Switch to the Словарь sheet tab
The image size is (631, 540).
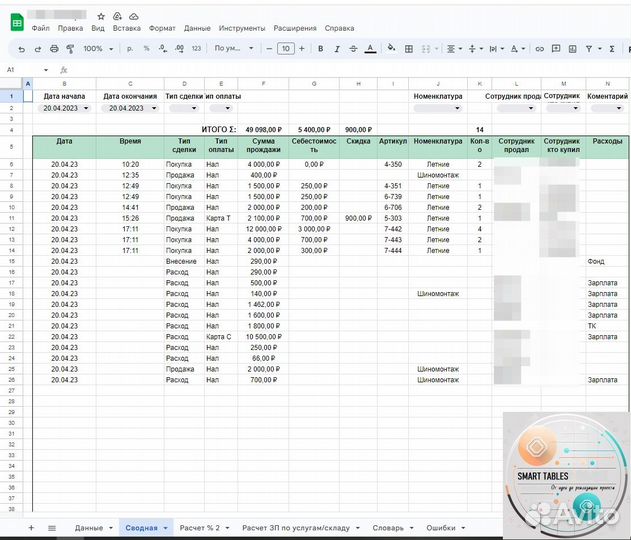coord(393,528)
